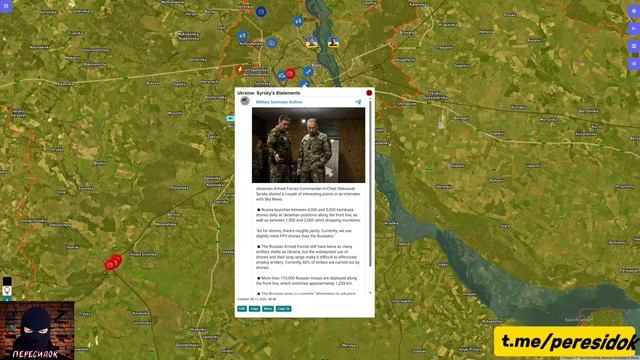640x360 pixels.
Task: Open the right portrait marker across the river
Action: click(x=333, y=42)
